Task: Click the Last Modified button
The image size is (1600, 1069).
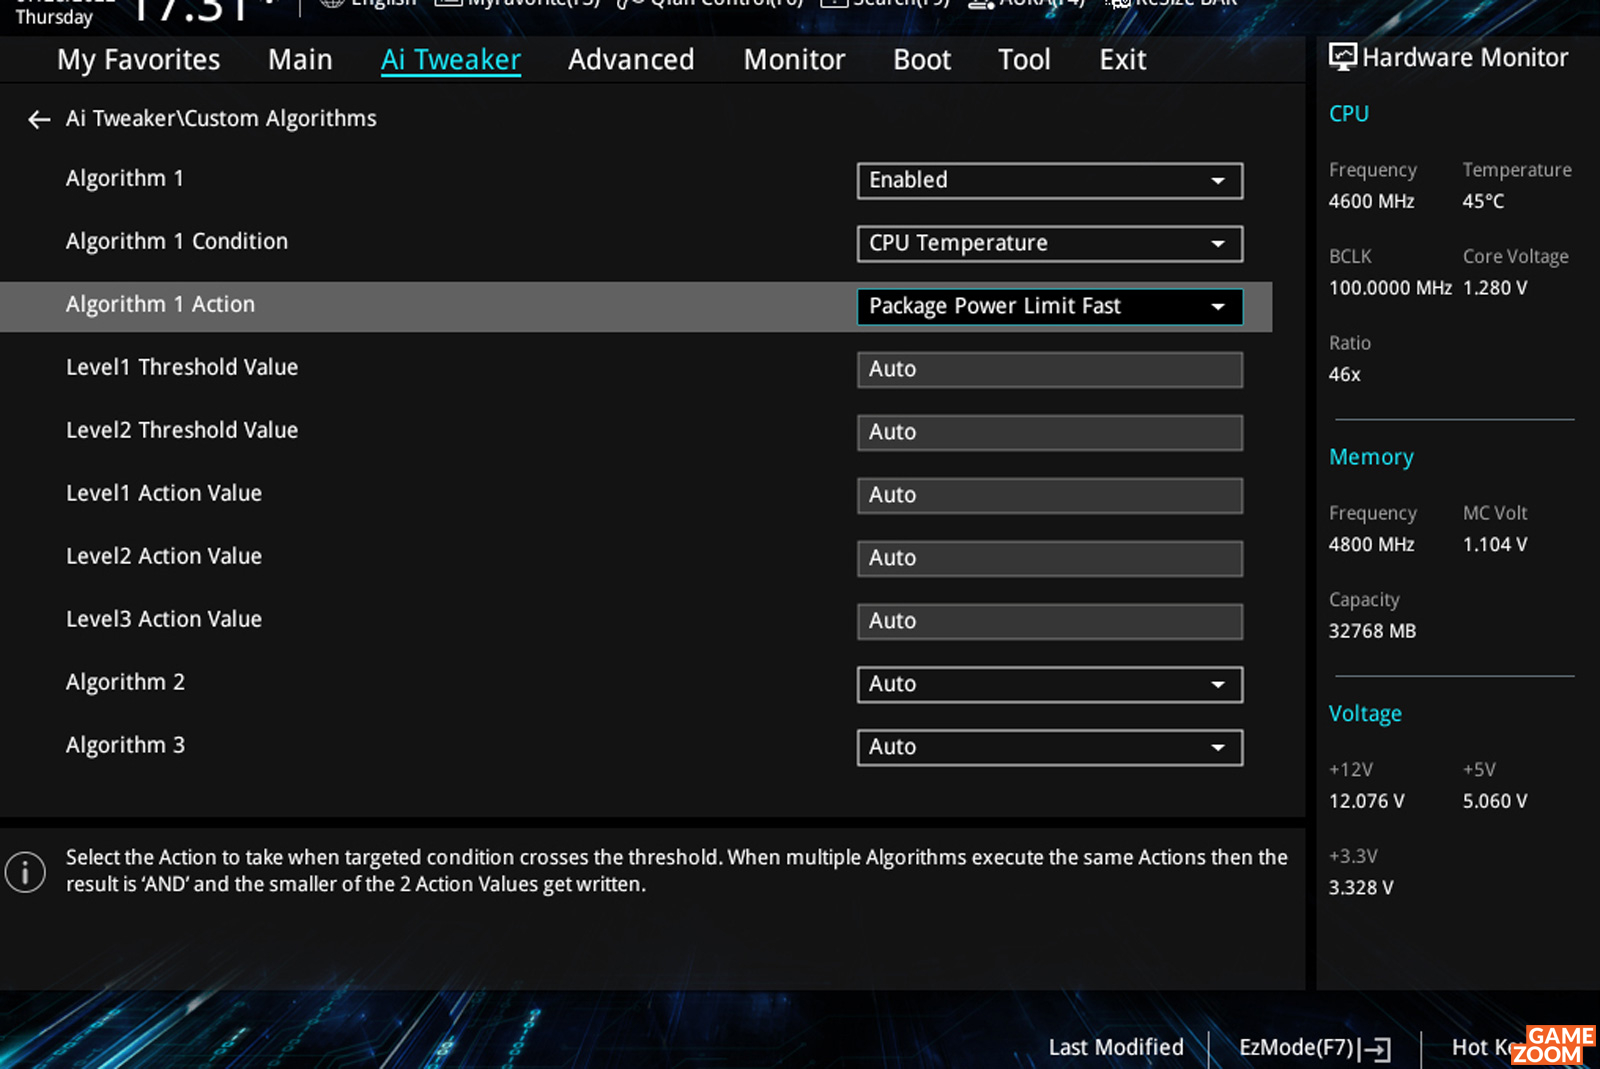Action: point(1116,1047)
